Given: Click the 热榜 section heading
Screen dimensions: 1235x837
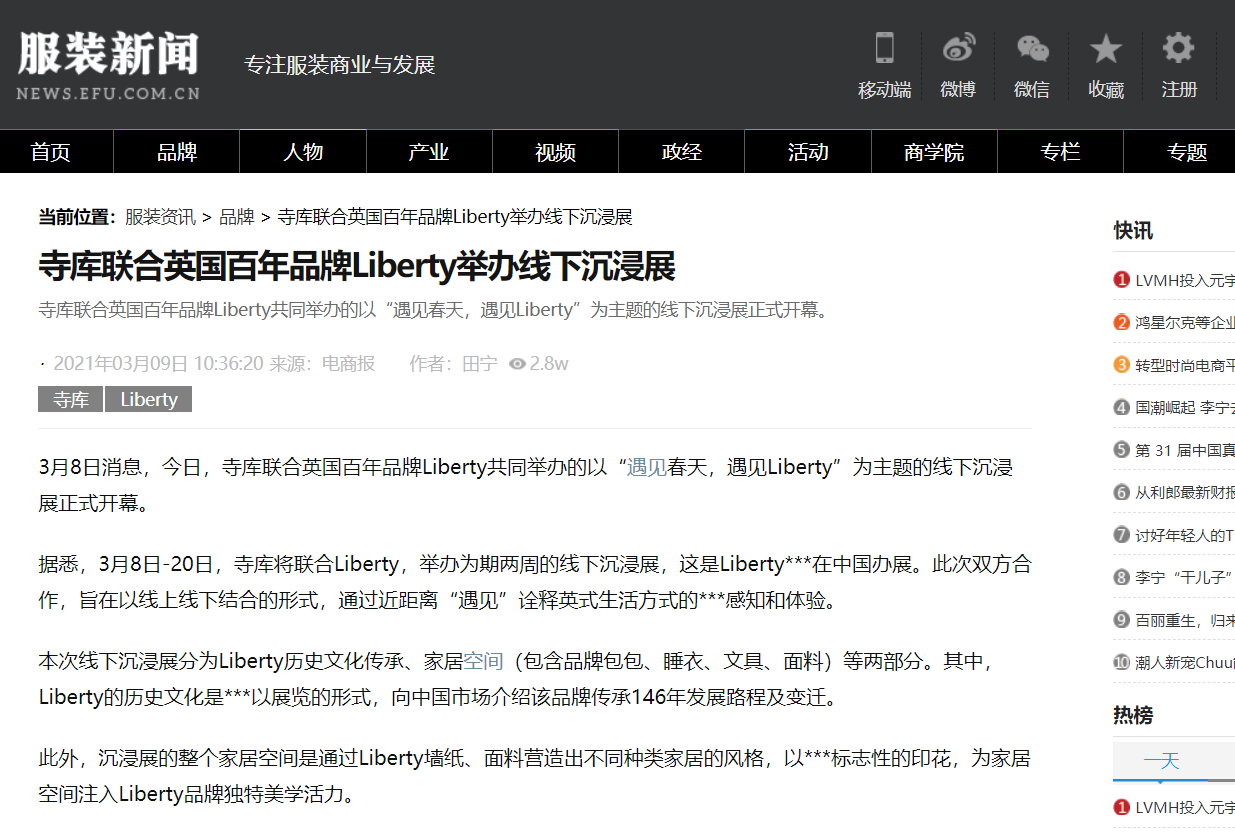Looking at the screenshot, I should tap(1133, 715).
